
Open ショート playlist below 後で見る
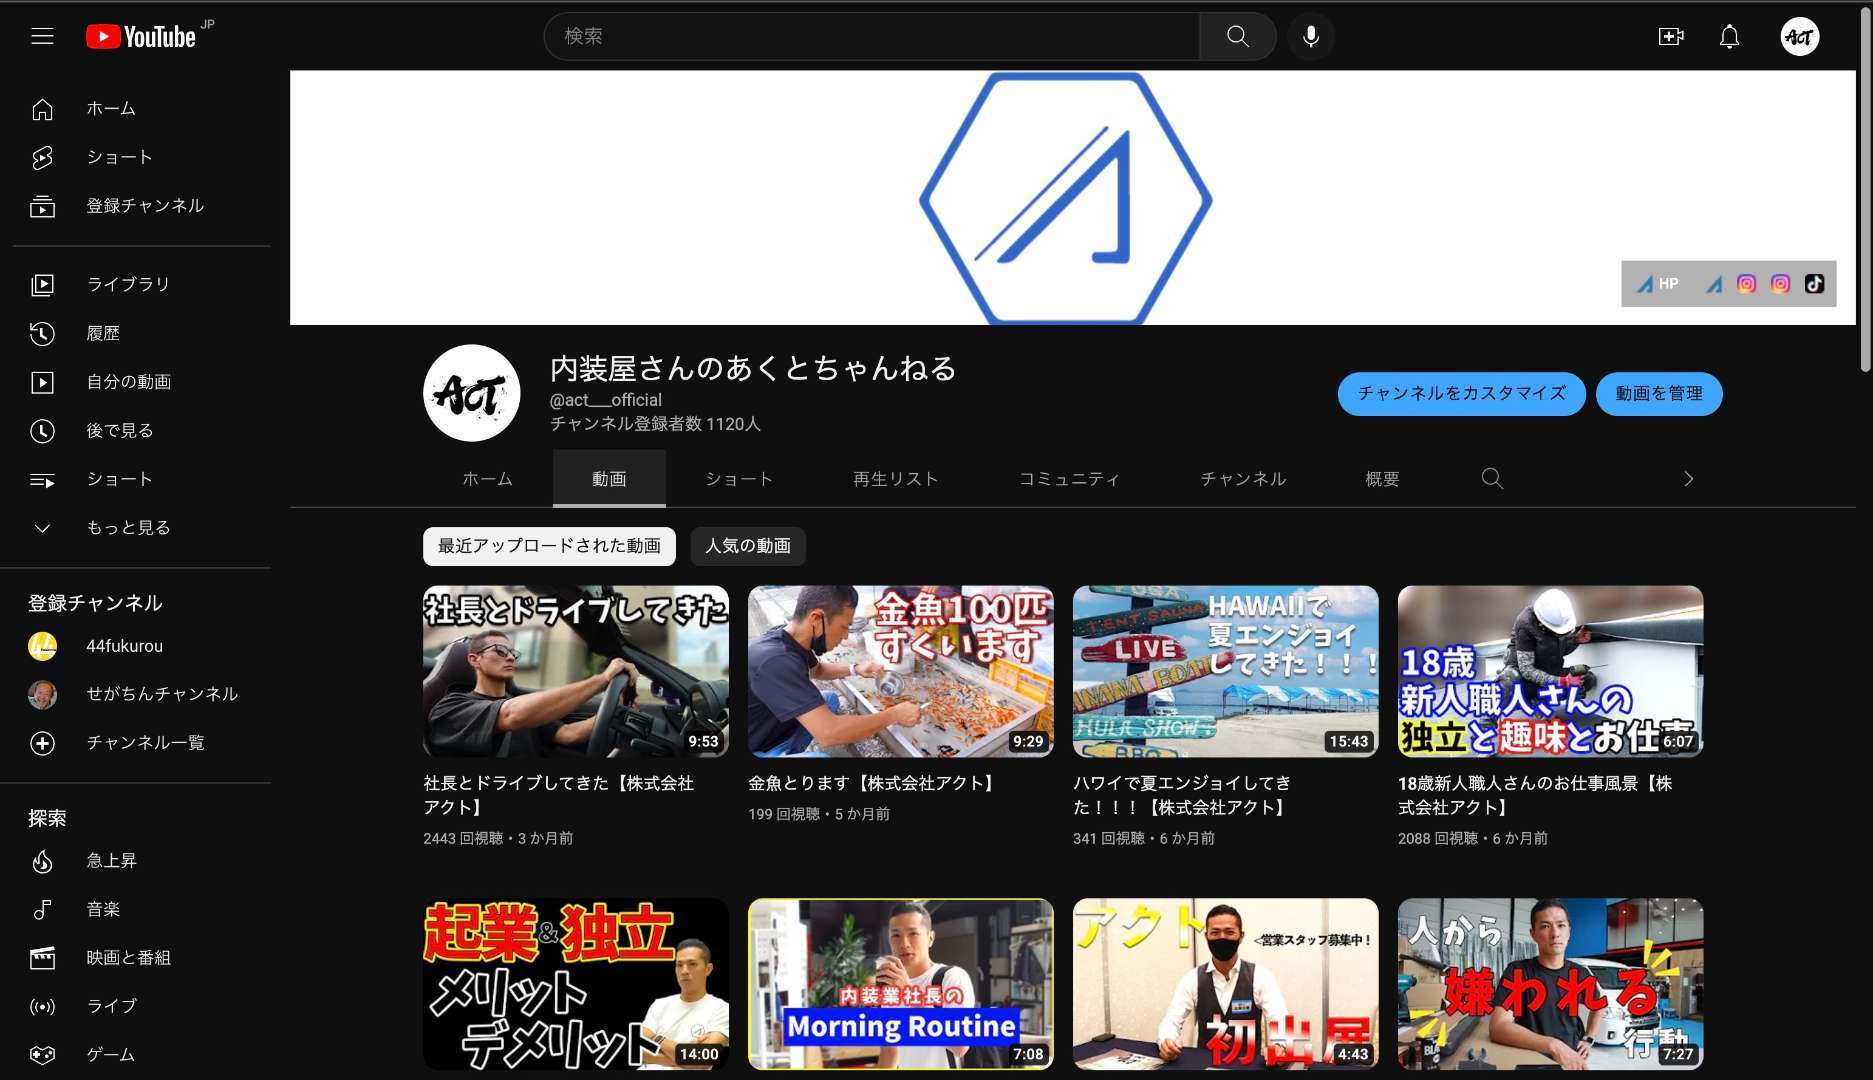coord(135,480)
